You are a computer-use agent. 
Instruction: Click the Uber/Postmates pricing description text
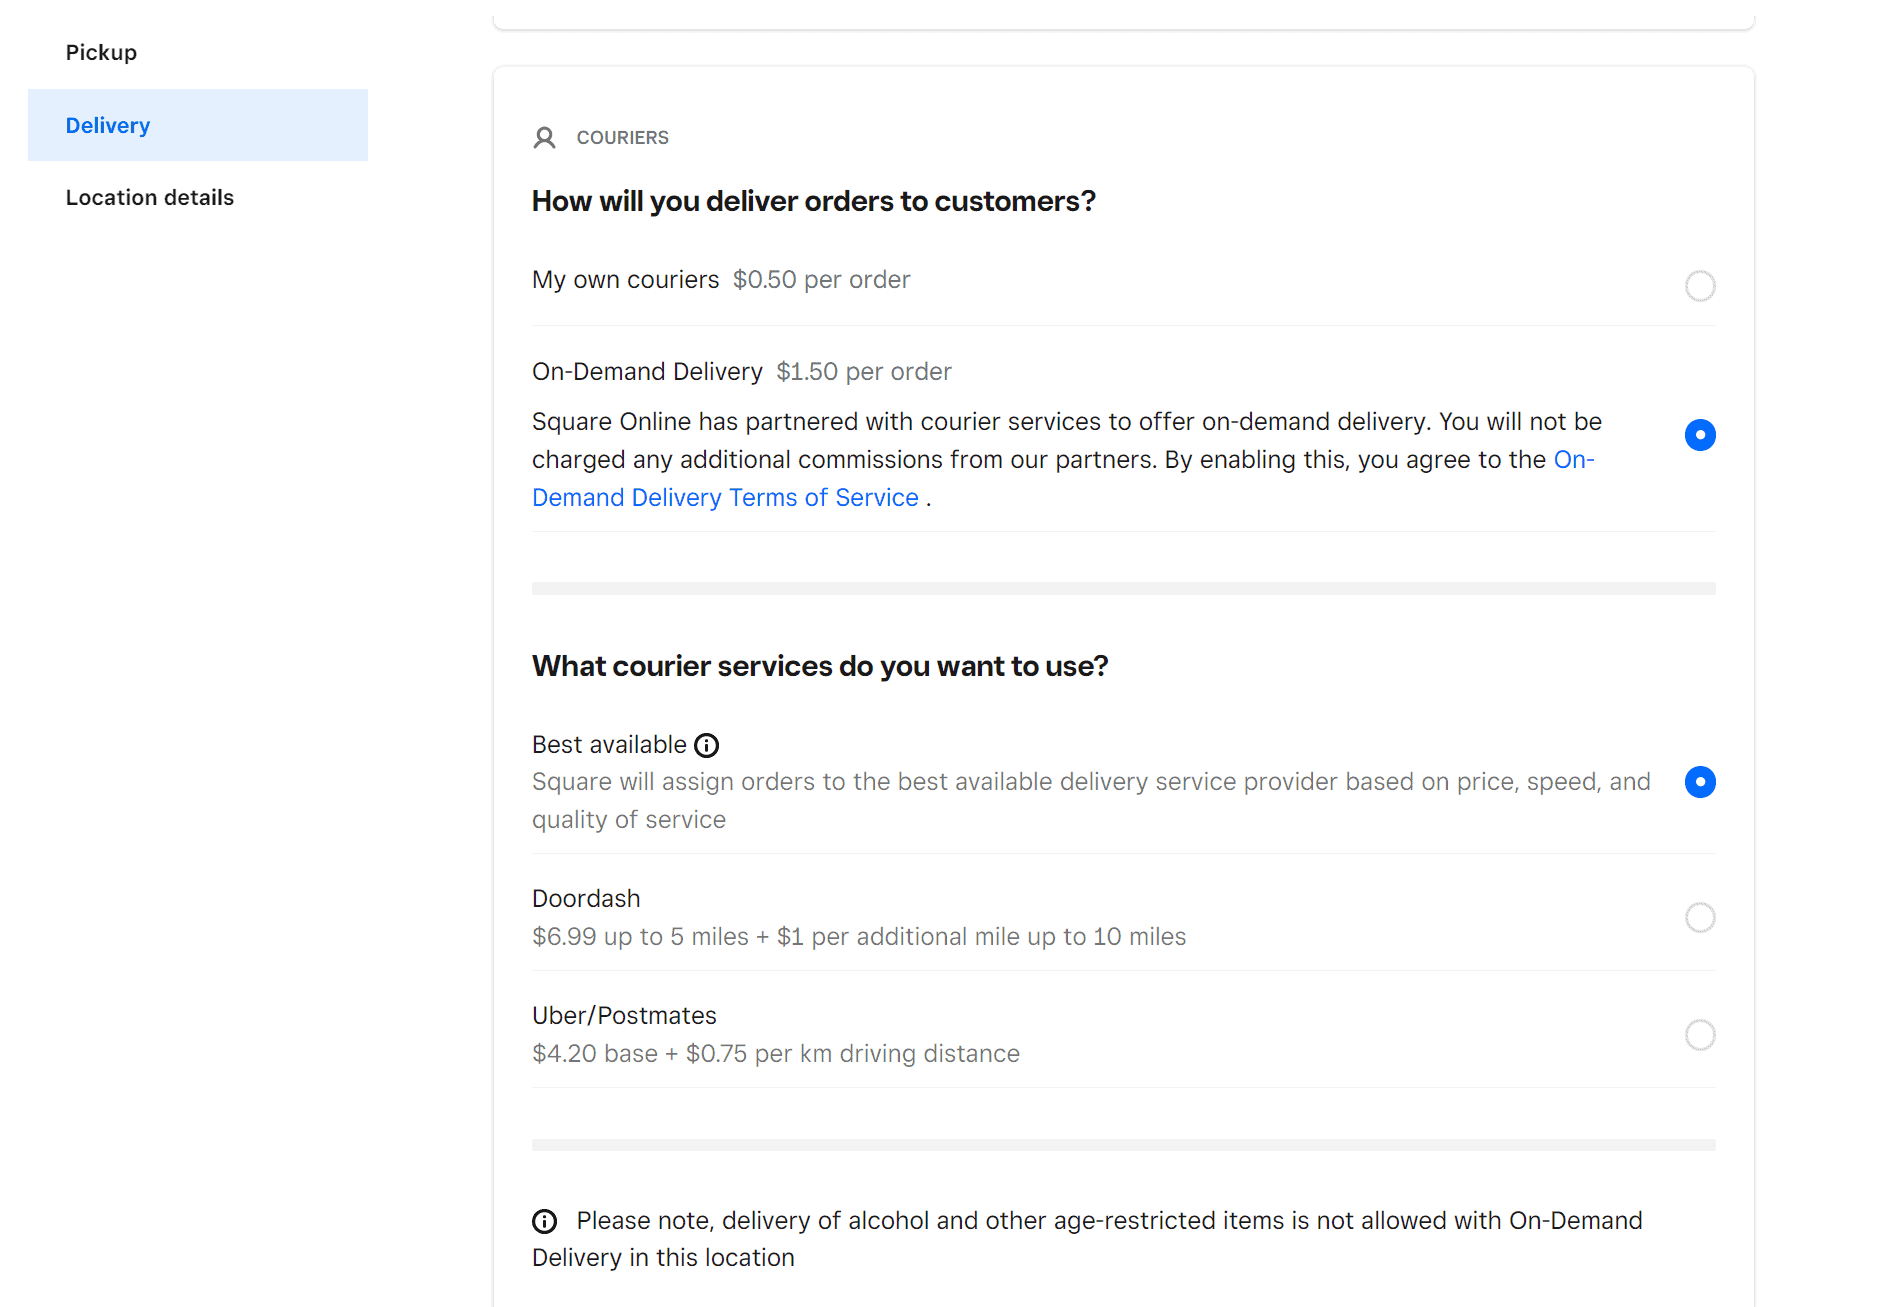click(x=776, y=1054)
